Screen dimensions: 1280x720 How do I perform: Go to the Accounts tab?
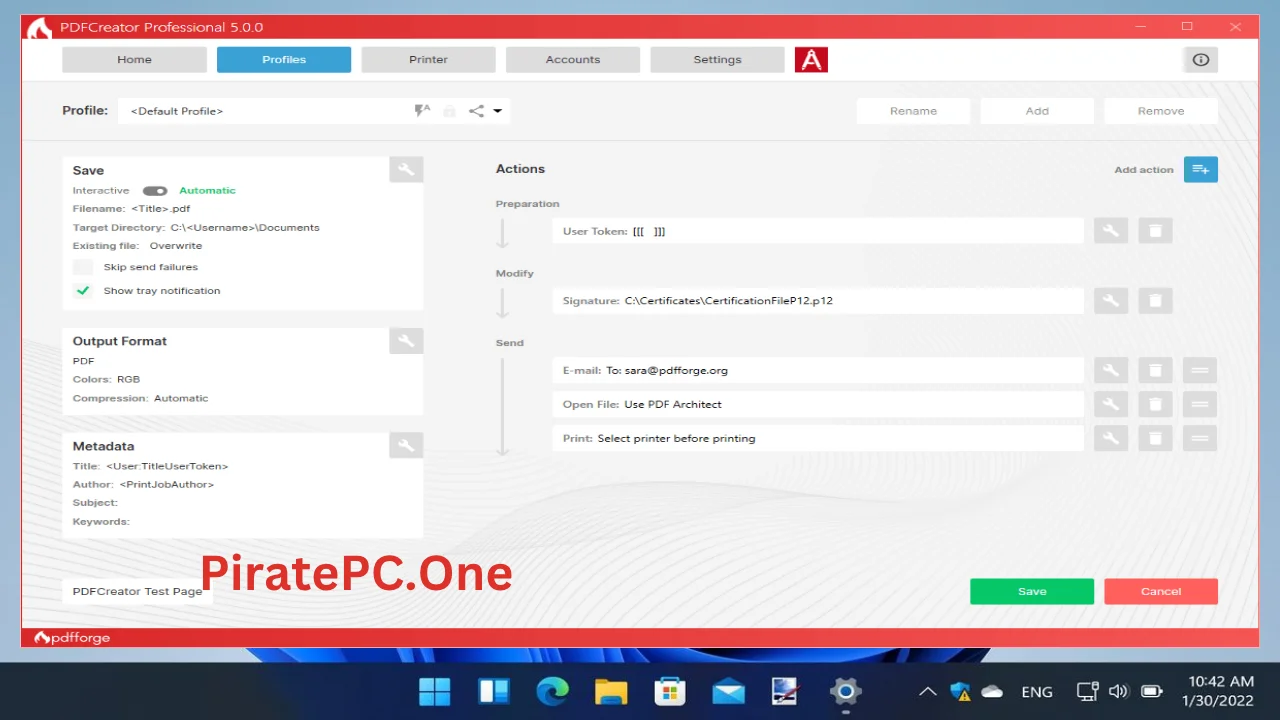pyautogui.click(x=573, y=60)
